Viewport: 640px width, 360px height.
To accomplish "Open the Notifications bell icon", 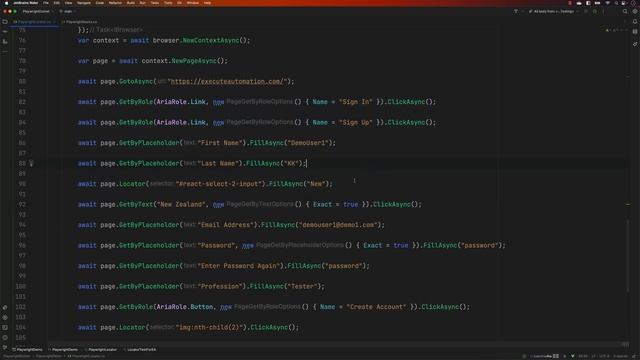I will 635,22.
